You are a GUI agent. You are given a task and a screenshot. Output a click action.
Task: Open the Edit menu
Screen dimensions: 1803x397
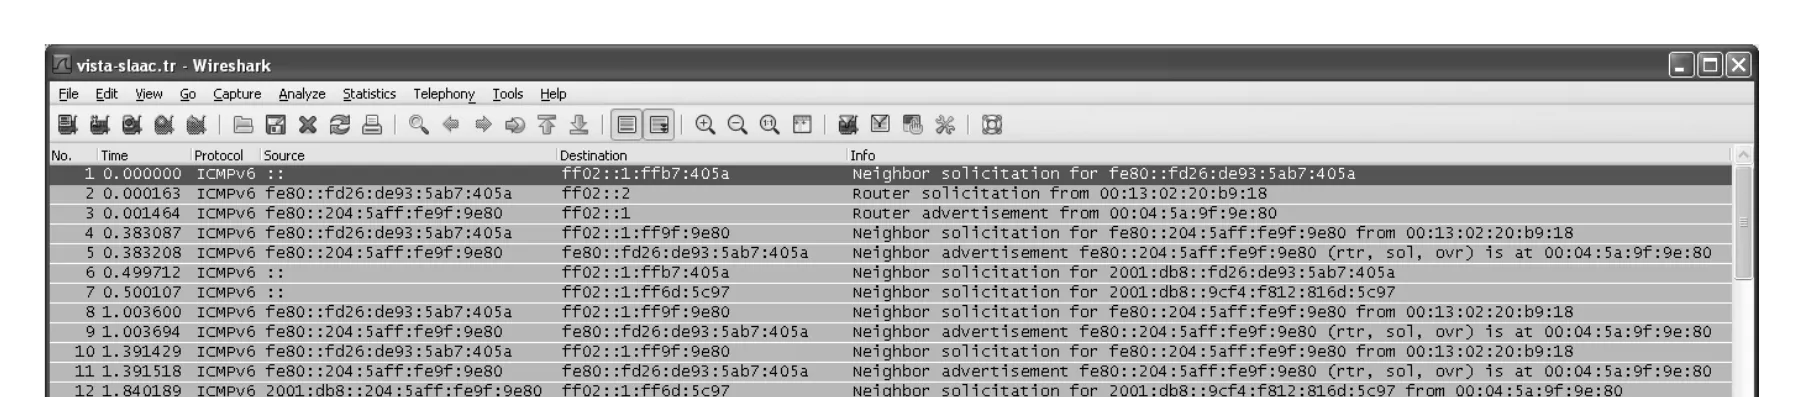[x=106, y=94]
